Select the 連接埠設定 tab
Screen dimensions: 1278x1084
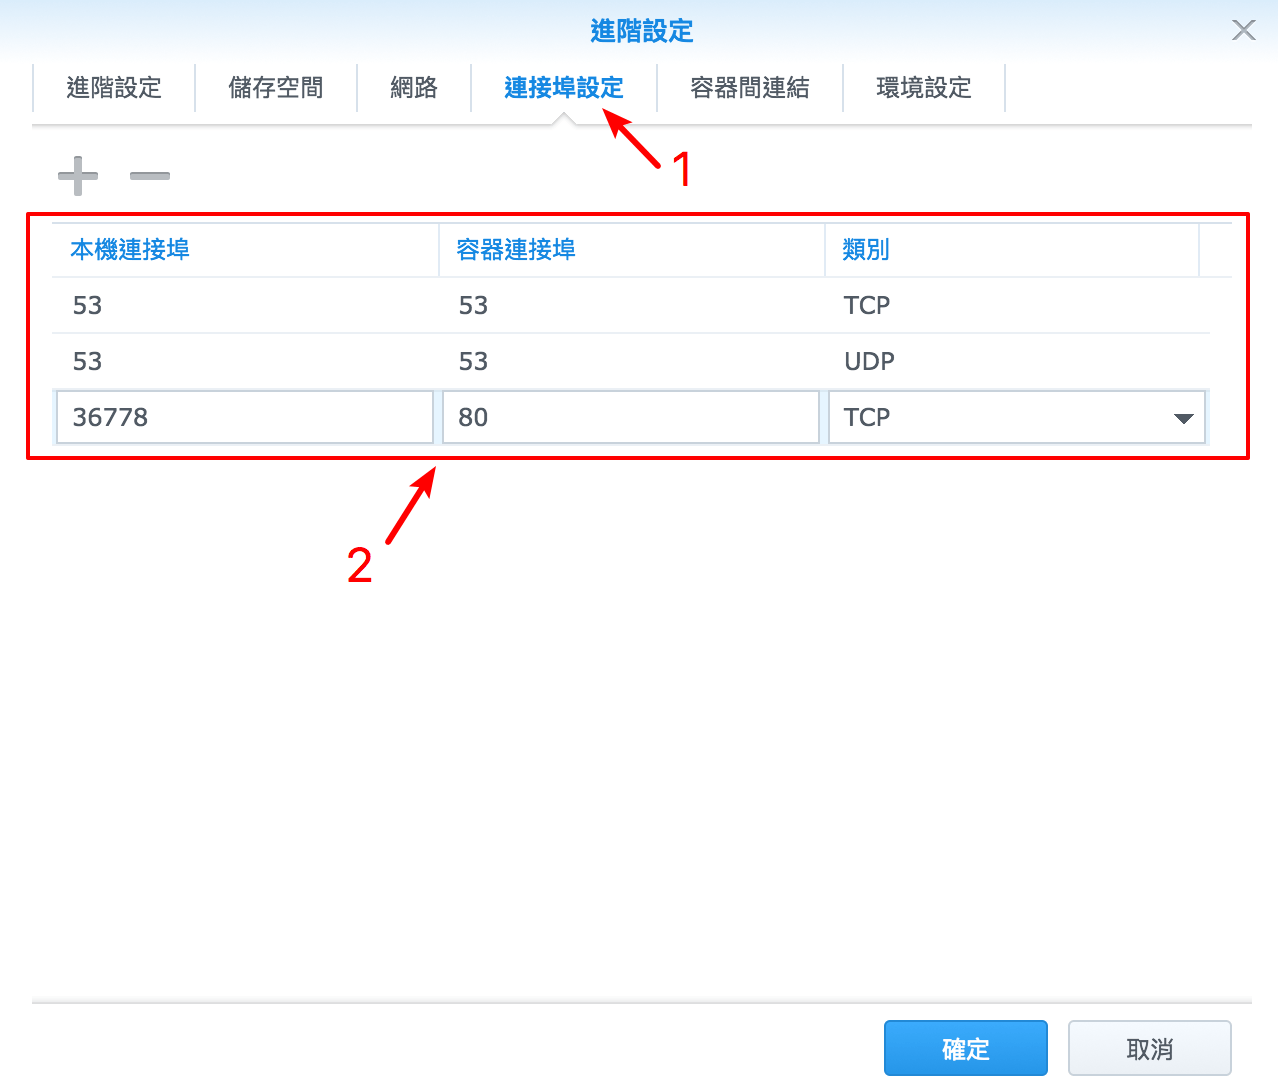[x=563, y=88]
